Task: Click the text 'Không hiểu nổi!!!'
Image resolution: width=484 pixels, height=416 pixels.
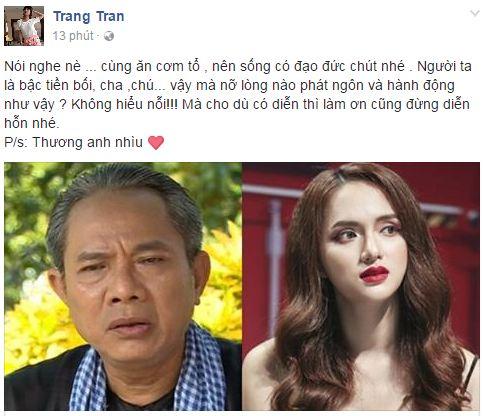Action: tap(124, 105)
